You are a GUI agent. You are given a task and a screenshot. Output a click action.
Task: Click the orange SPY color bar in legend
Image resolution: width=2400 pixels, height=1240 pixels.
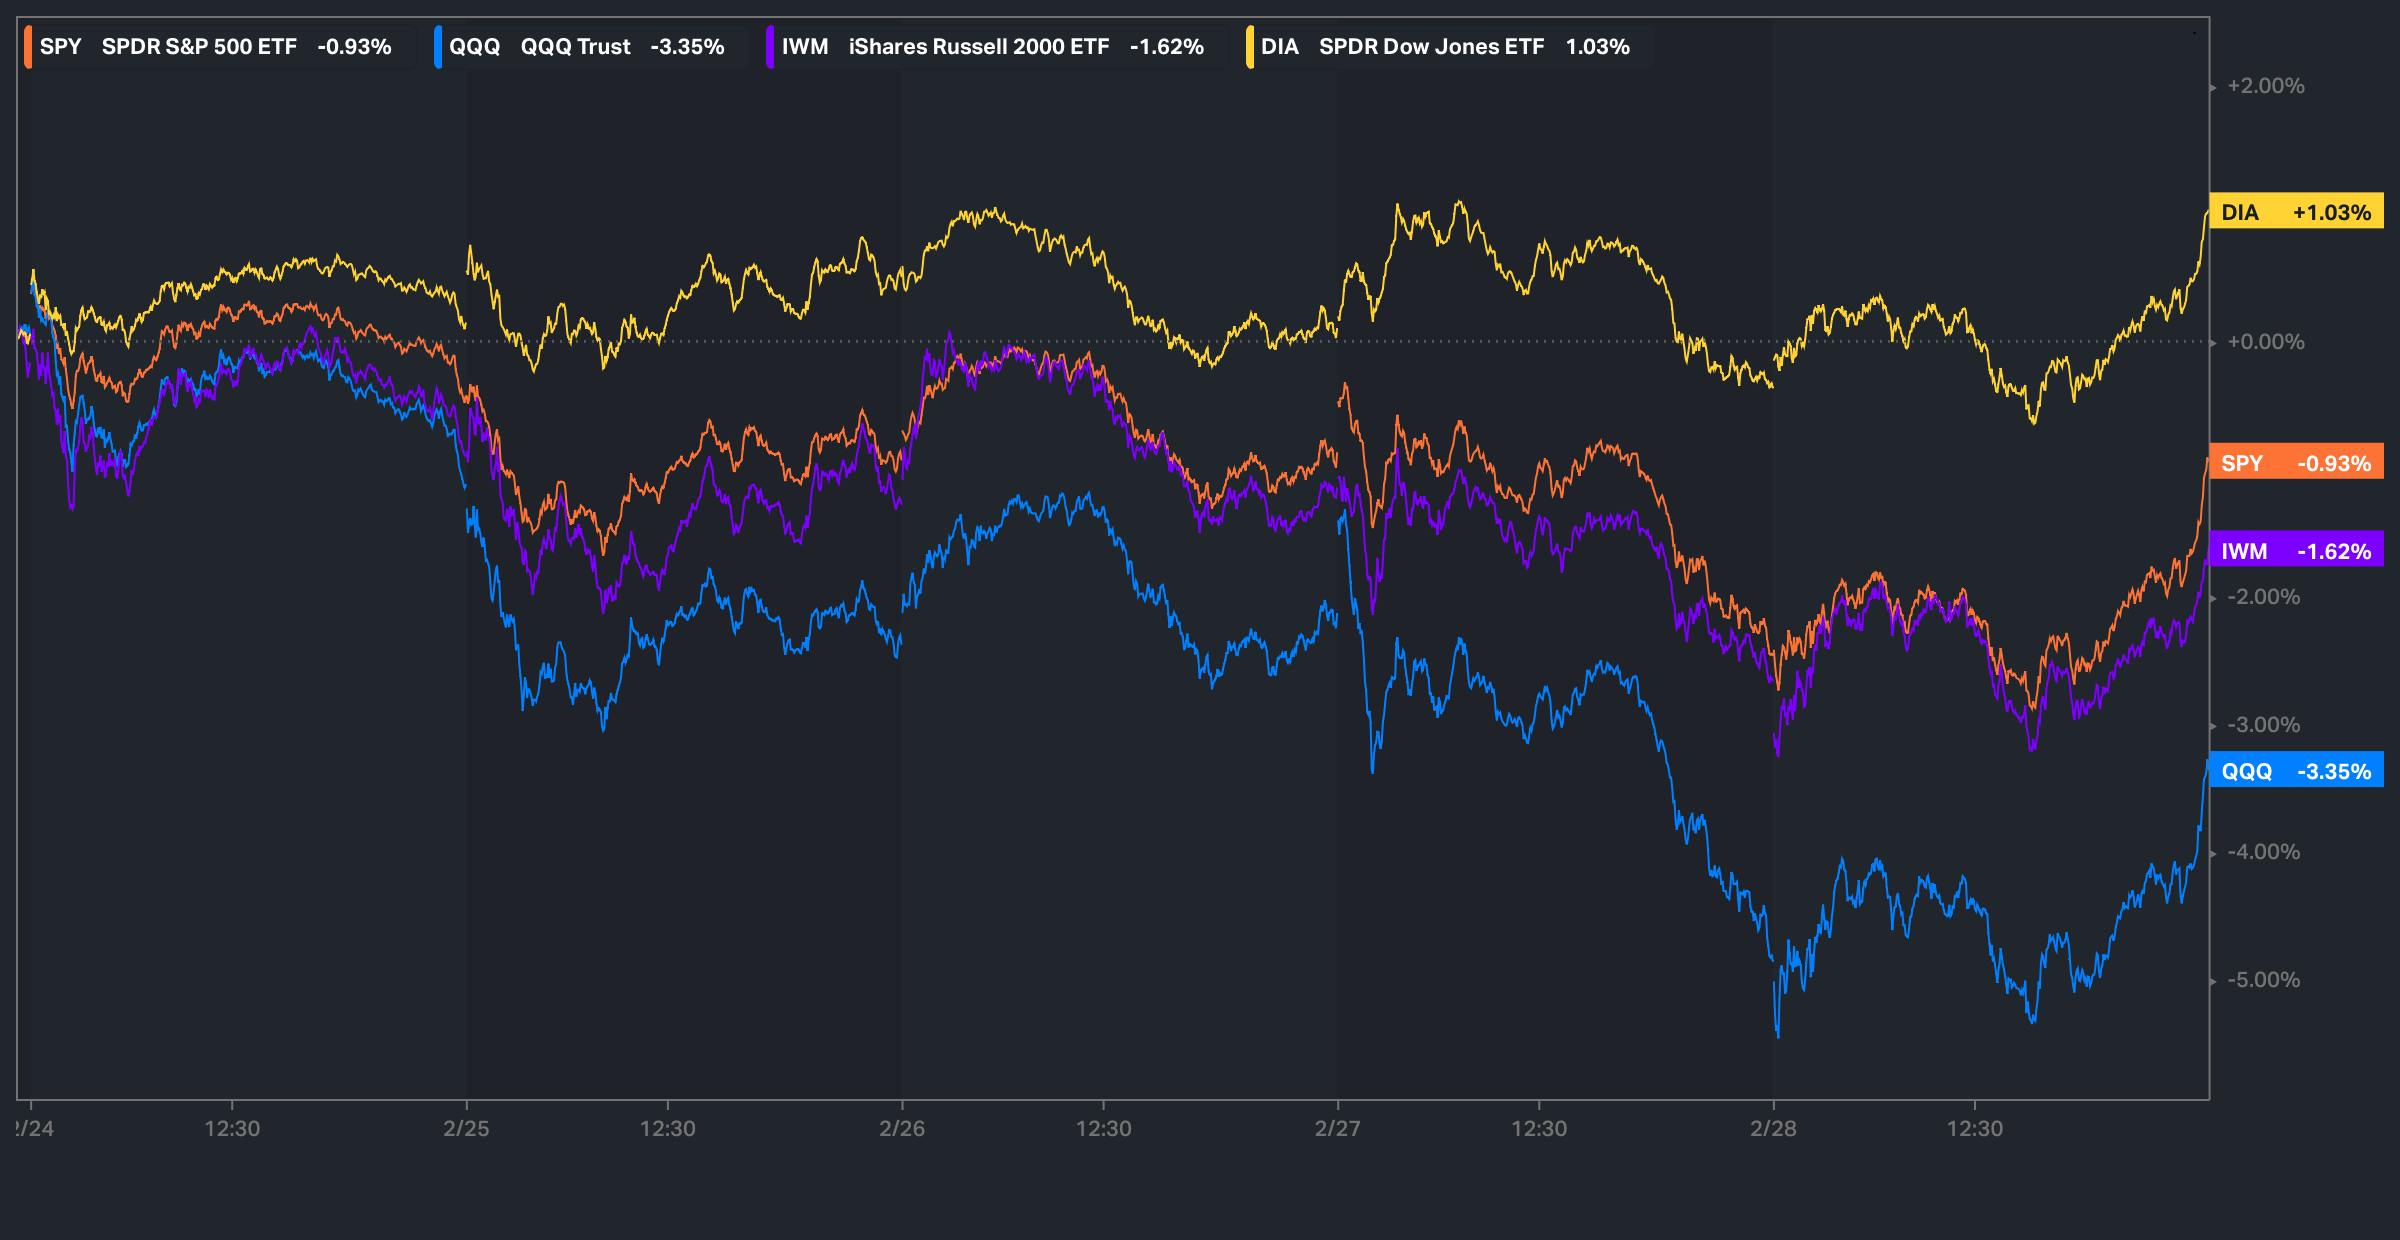point(28,47)
